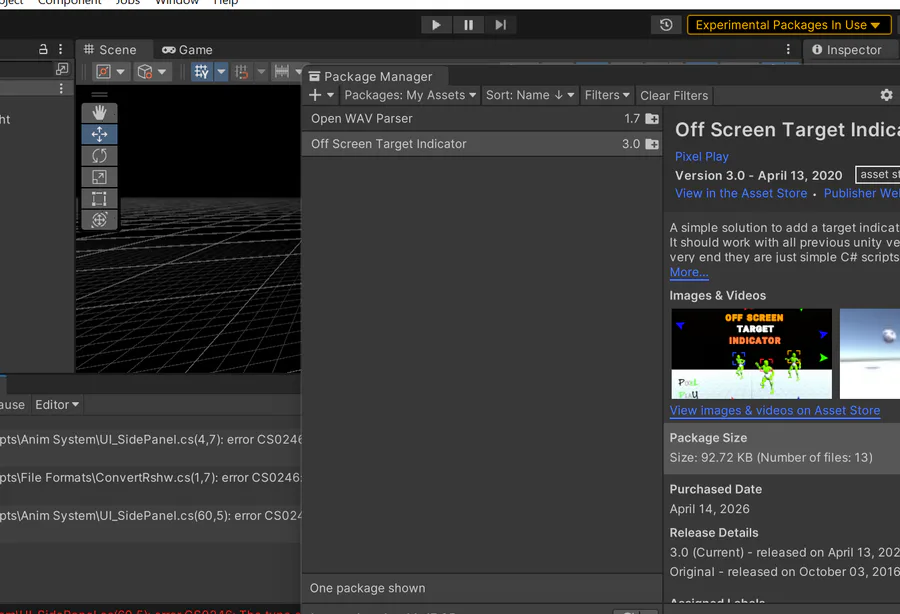
Task: Open the Pixel Play publisher link
Action: point(701,157)
